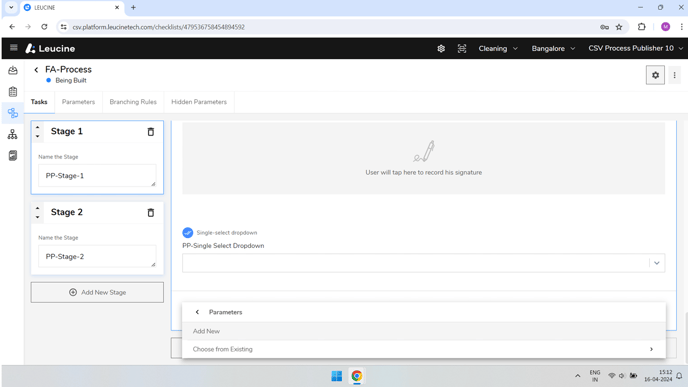
Task: Open the process settings gear button
Action: click(655, 75)
